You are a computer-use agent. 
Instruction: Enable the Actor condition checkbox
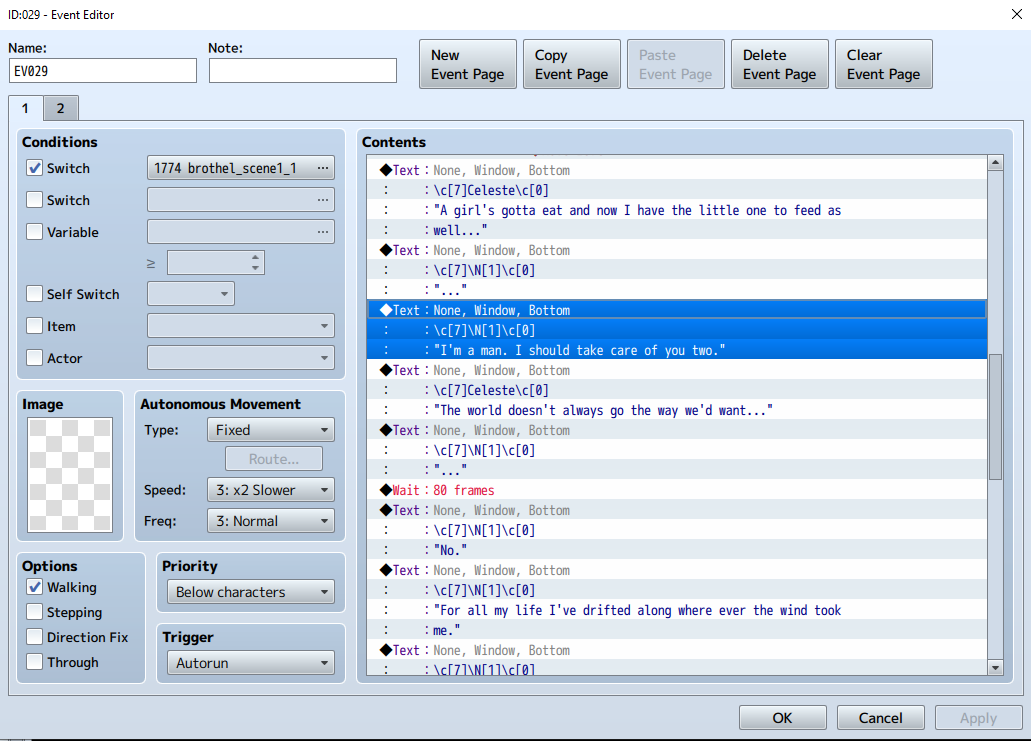[35, 358]
